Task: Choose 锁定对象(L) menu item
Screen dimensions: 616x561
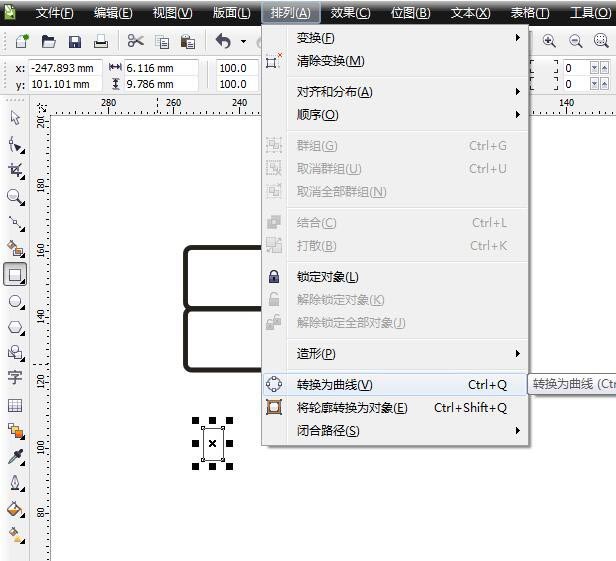Action: (x=395, y=277)
